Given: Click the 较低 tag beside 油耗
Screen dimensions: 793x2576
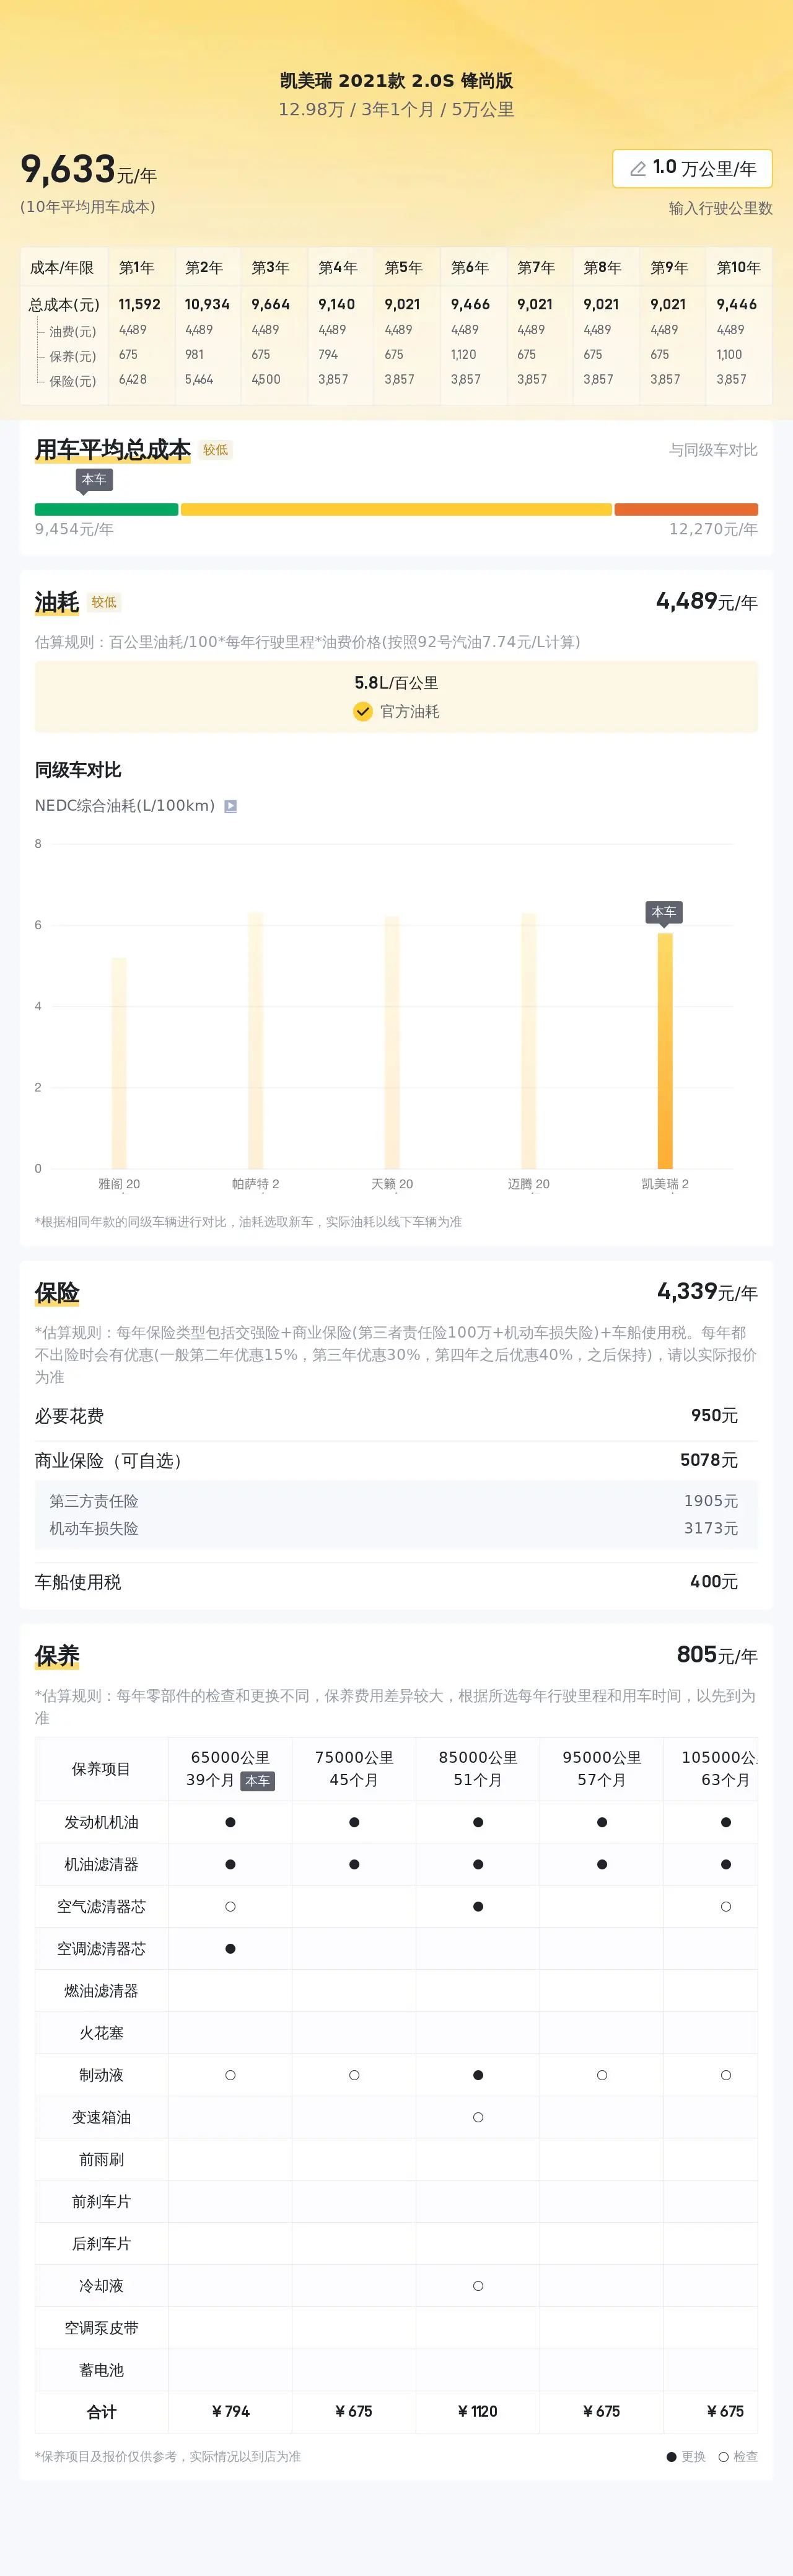Looking at the screenshot, I should click(x=104, y=603).
